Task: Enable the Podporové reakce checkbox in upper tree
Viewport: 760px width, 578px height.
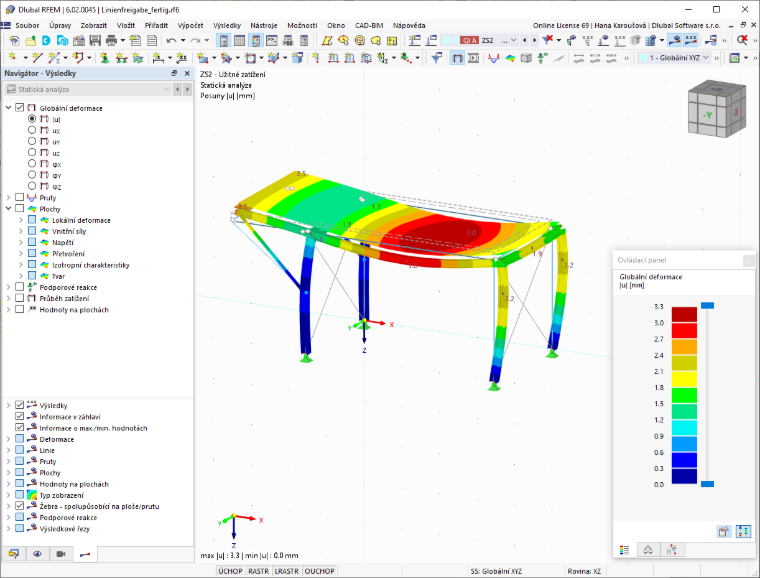Action: pyautogui.click(x=19, y=287)
